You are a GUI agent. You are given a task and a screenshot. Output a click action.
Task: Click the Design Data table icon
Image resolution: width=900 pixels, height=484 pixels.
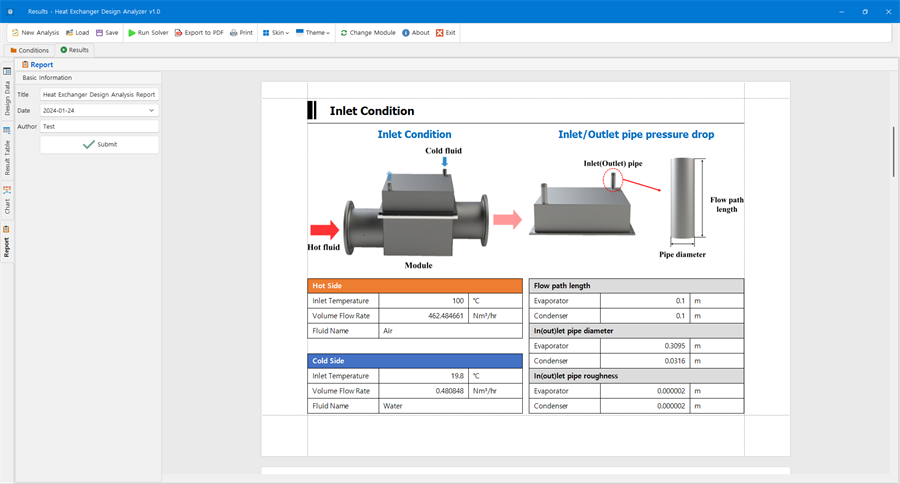7,71
